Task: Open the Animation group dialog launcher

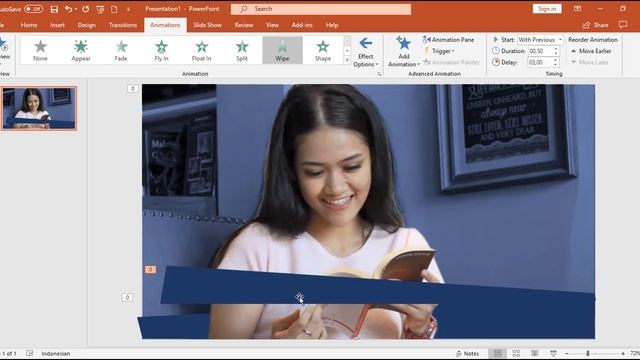Action: (x=379, y=74)
